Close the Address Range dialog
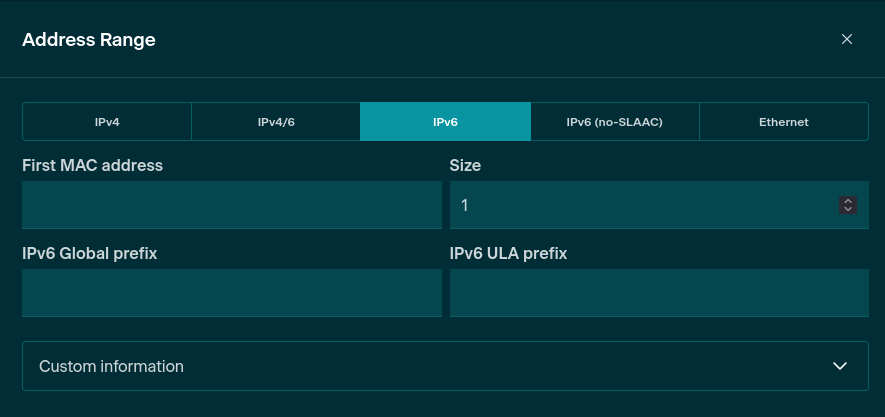The width and height of the screenshot is (885, 417). [847, 39]
